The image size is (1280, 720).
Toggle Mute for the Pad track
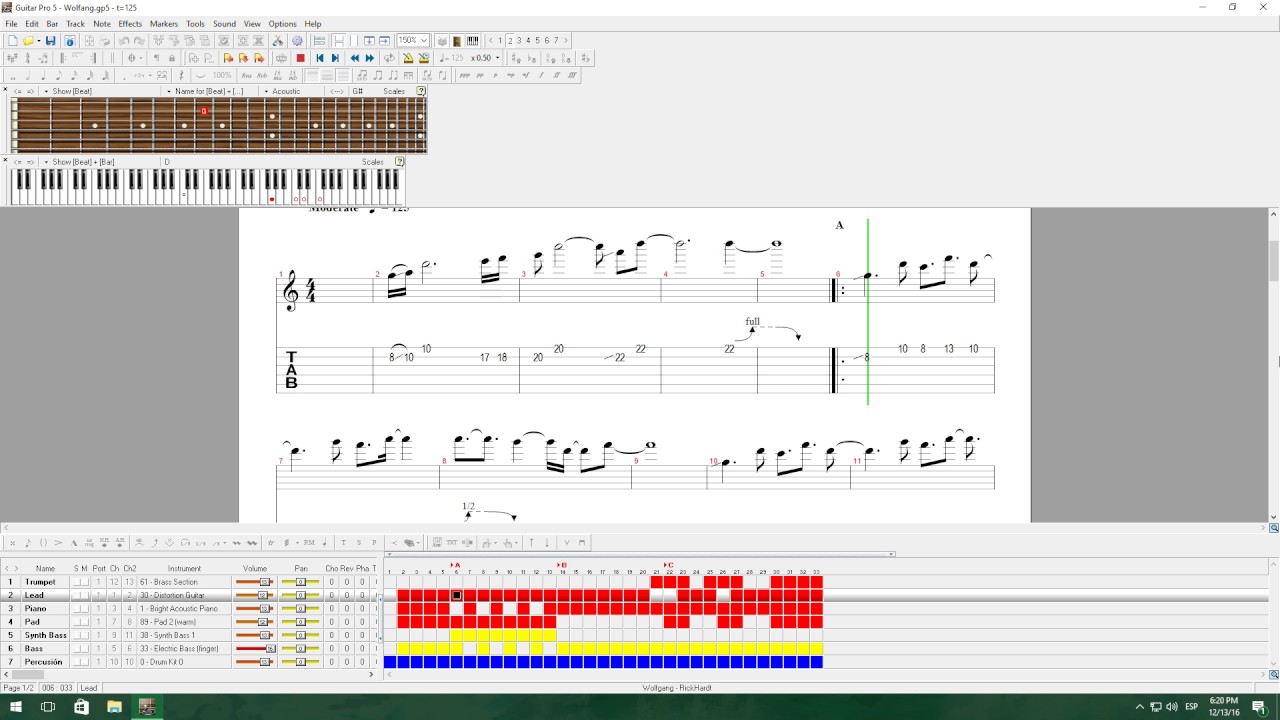(x=85, y=622)
